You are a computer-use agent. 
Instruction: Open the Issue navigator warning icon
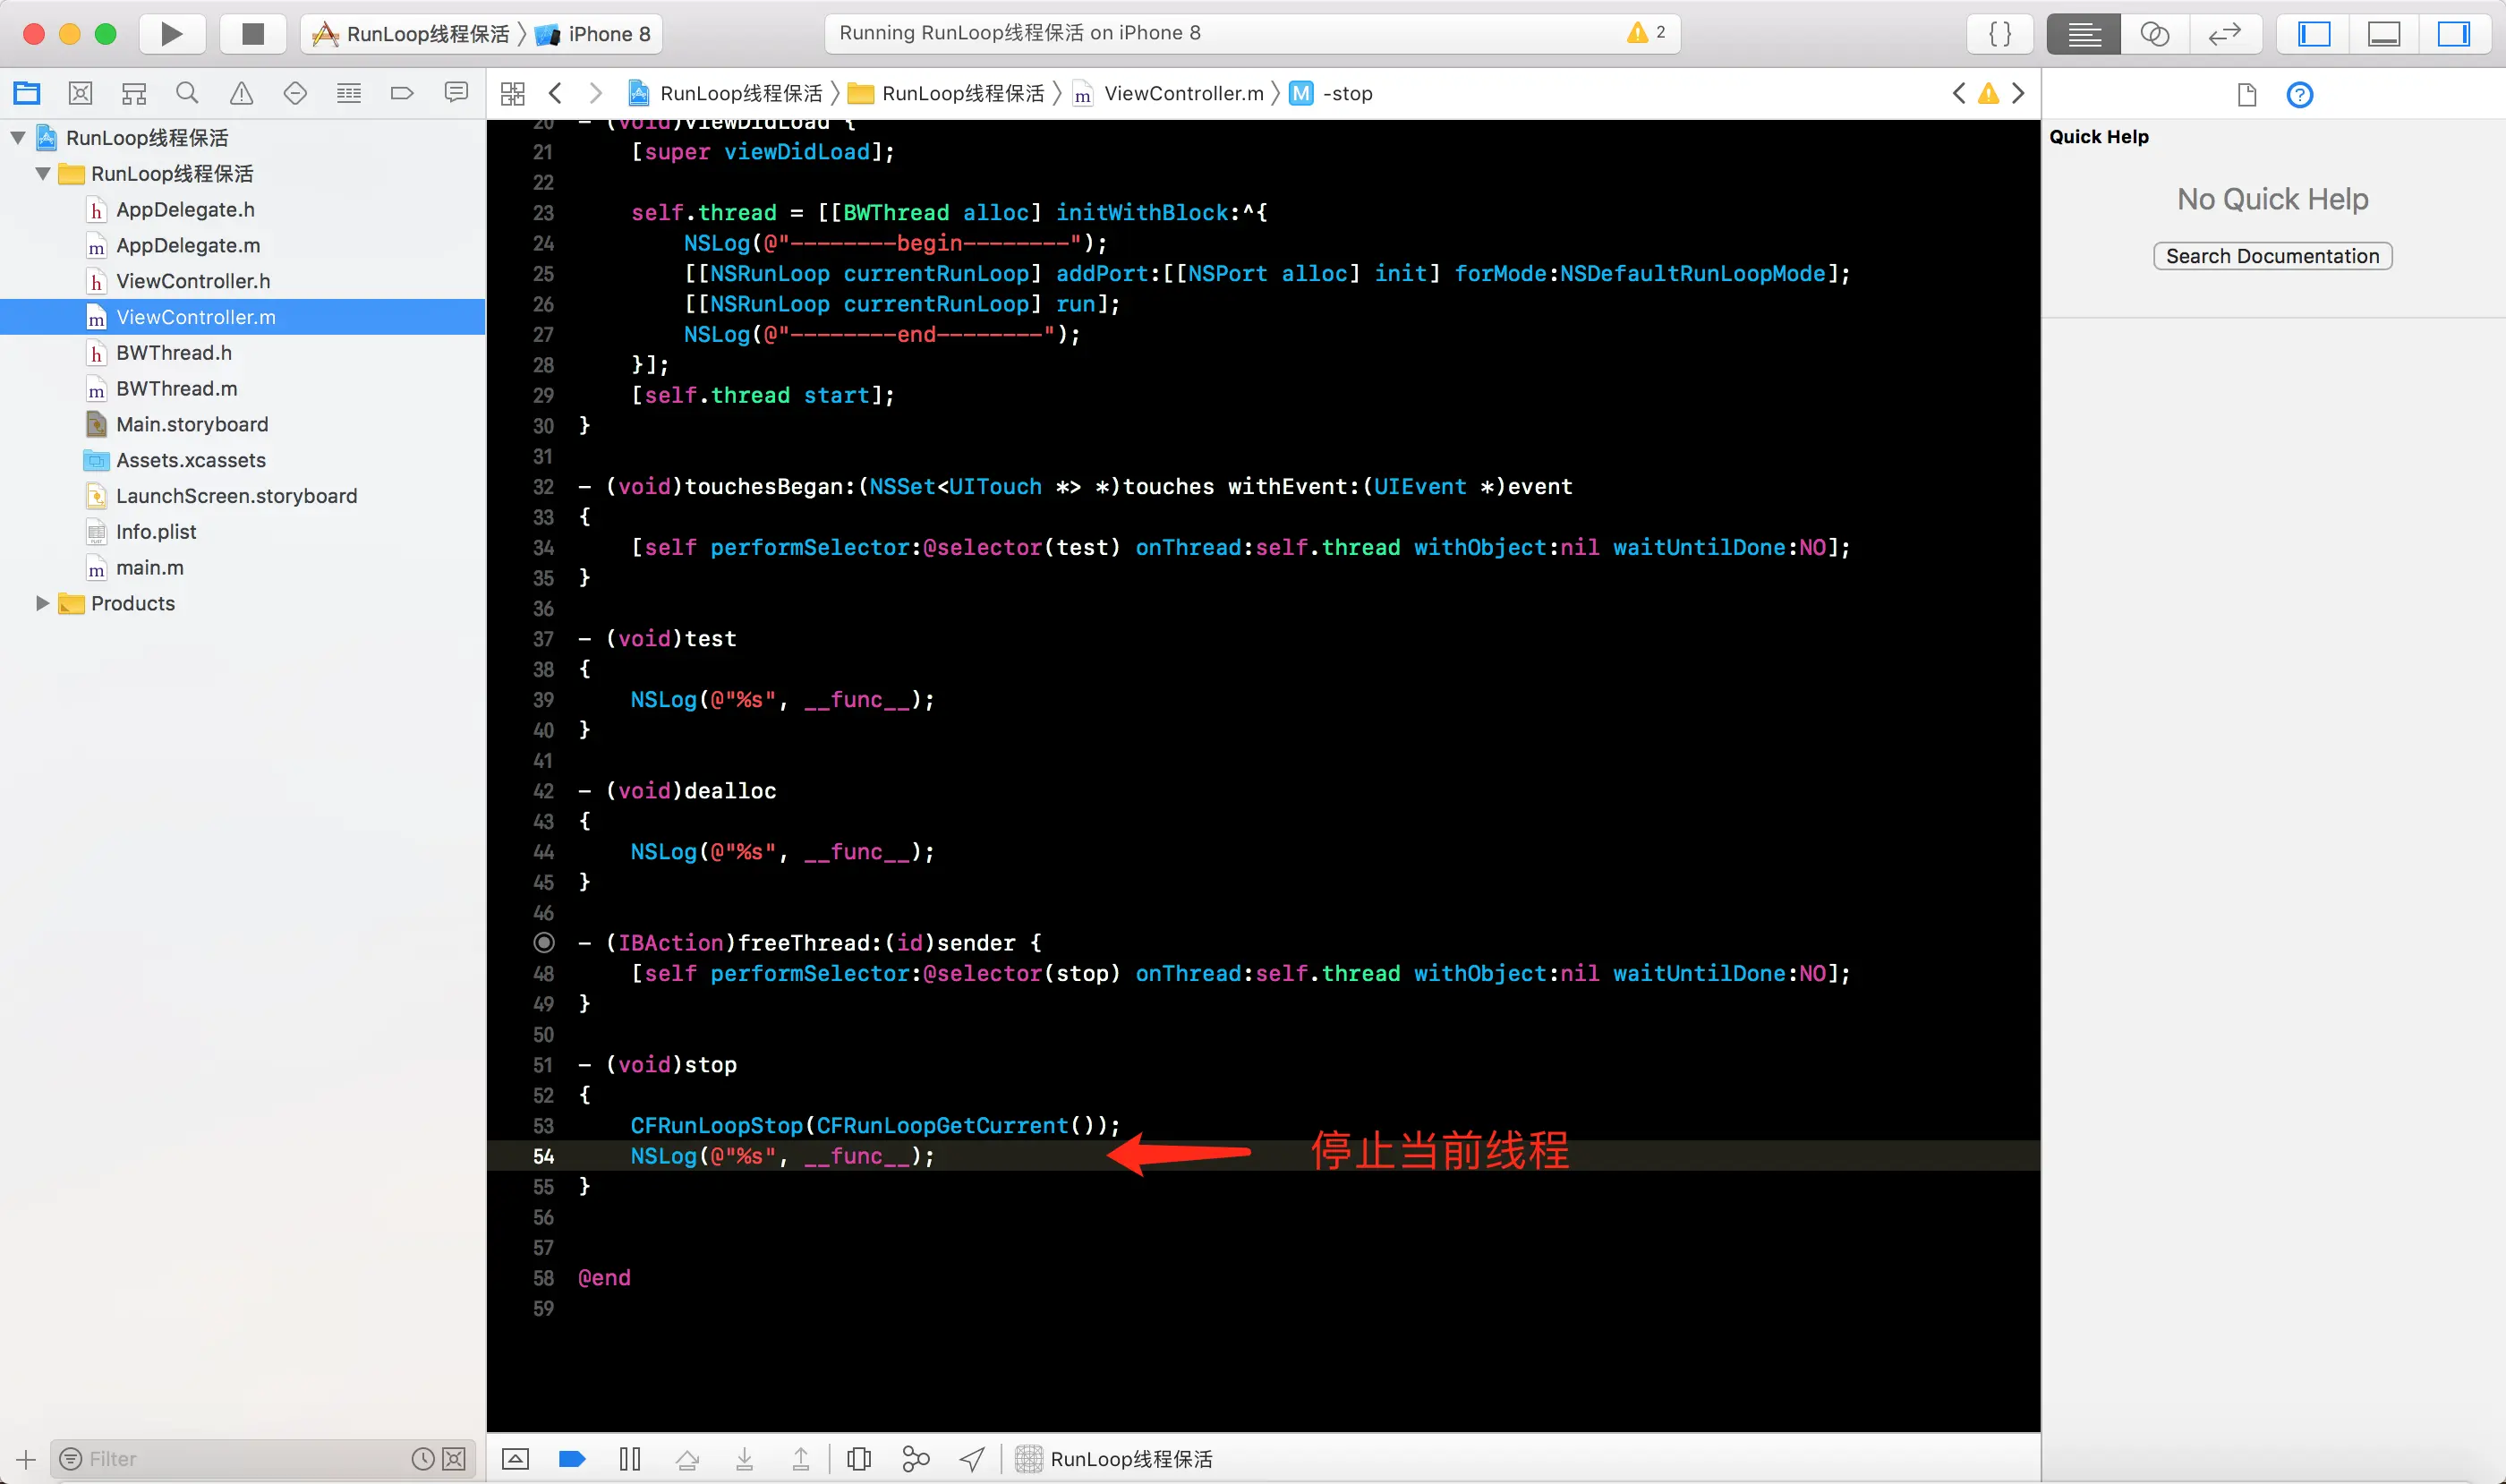pyautogui.click(x=241, y=93)
